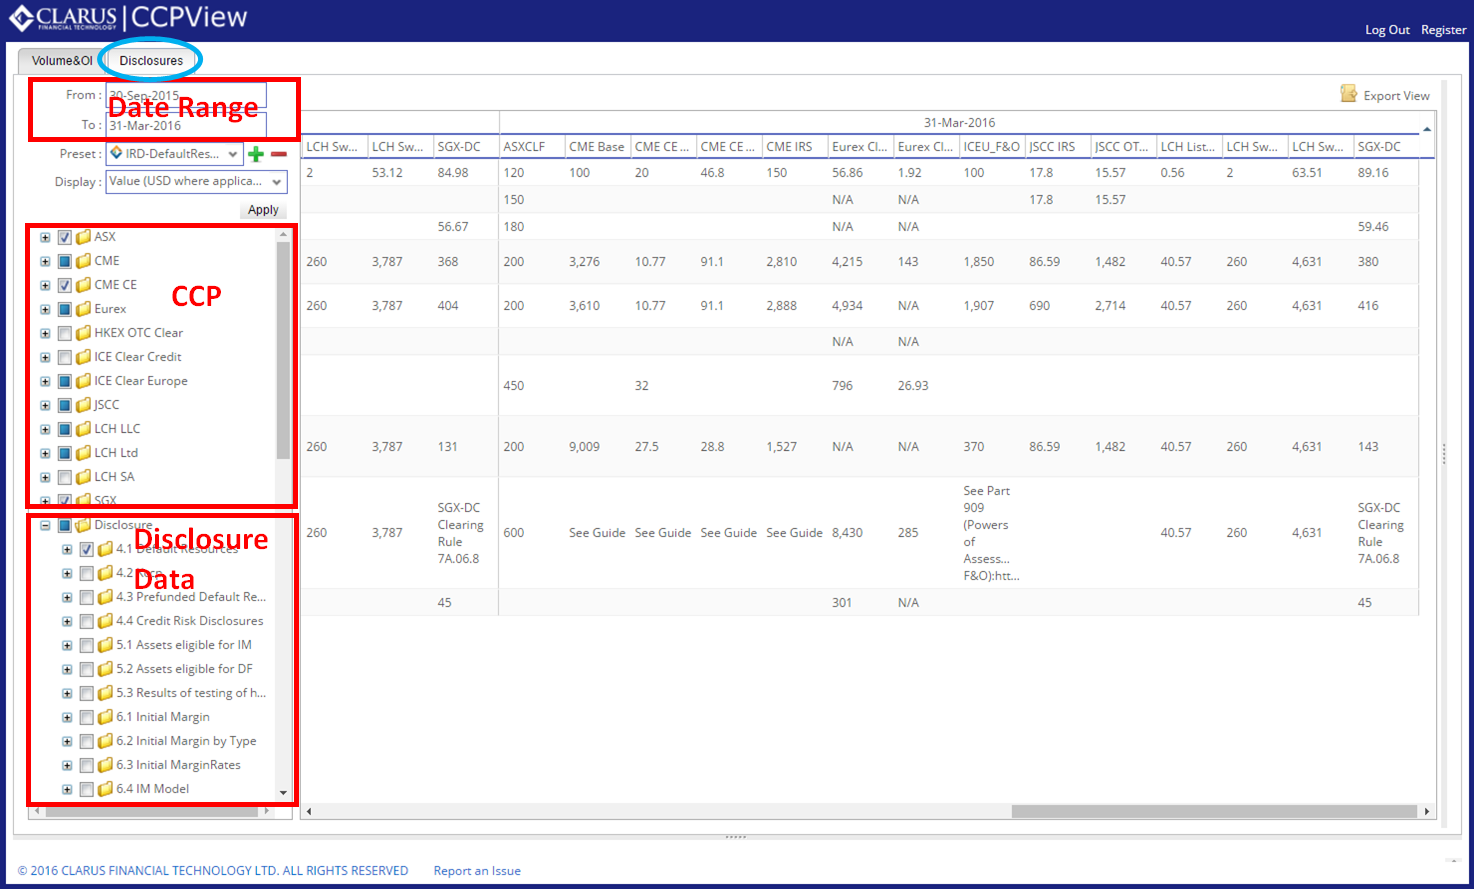This screenshot has width=1474, height=889.
Task: Click the red minus remove preset icon
Action: pos(279,154)
